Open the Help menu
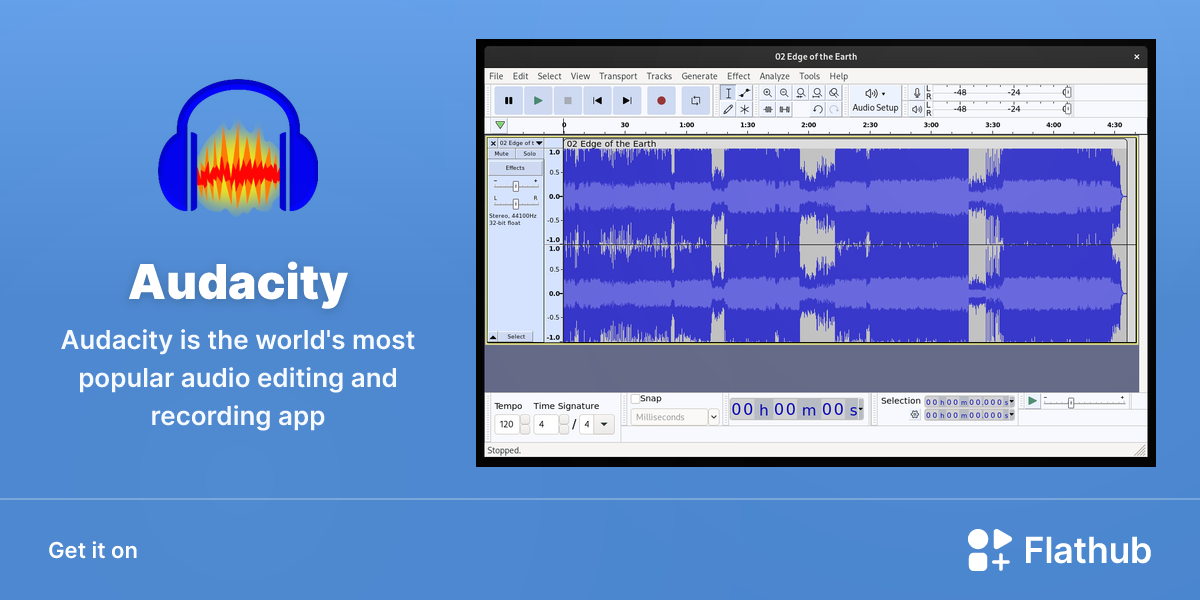The image size is (1200, 600). pos(839,76)
